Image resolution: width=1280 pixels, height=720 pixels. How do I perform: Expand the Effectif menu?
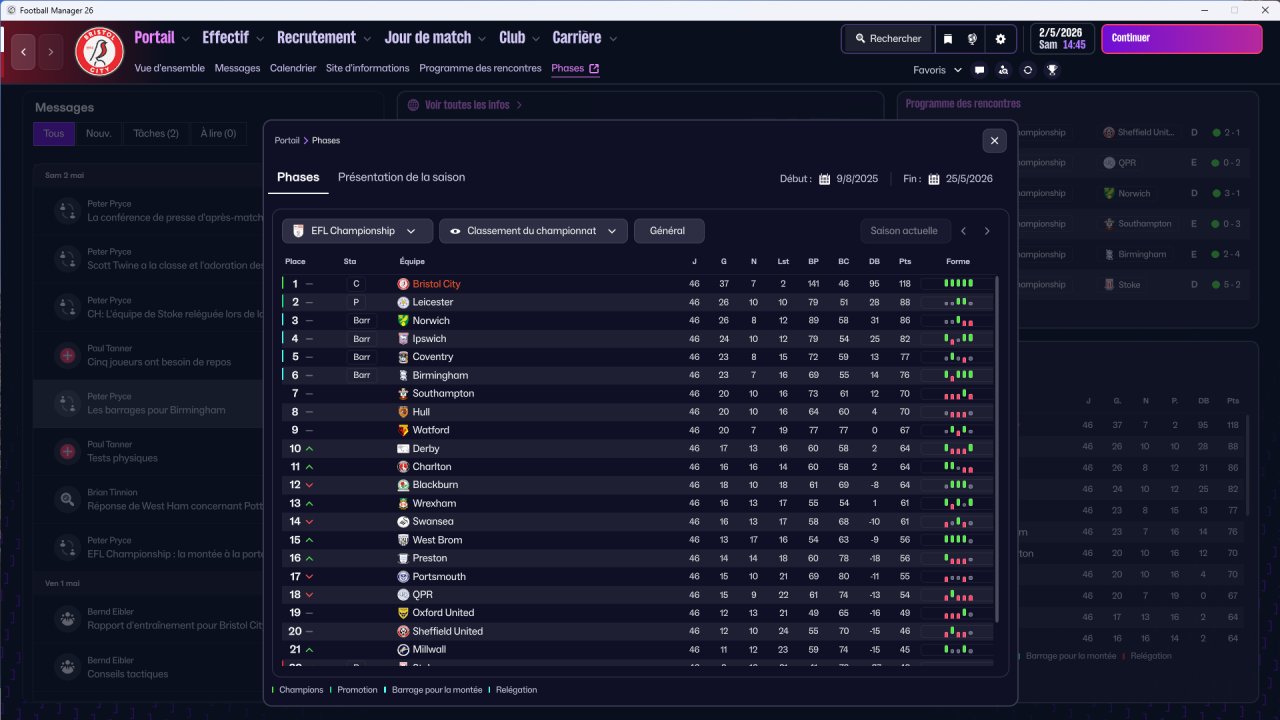(233, 38)
